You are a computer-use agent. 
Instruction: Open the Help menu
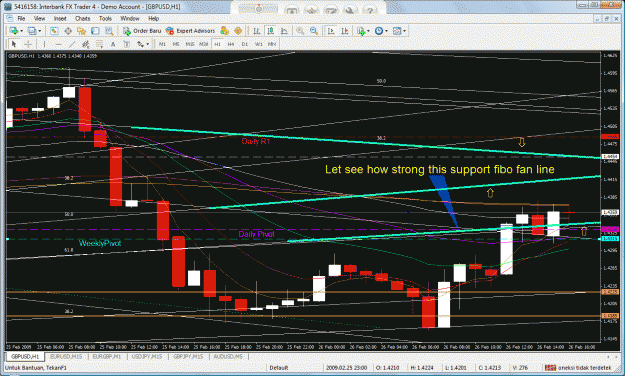(x=153, y=18)
